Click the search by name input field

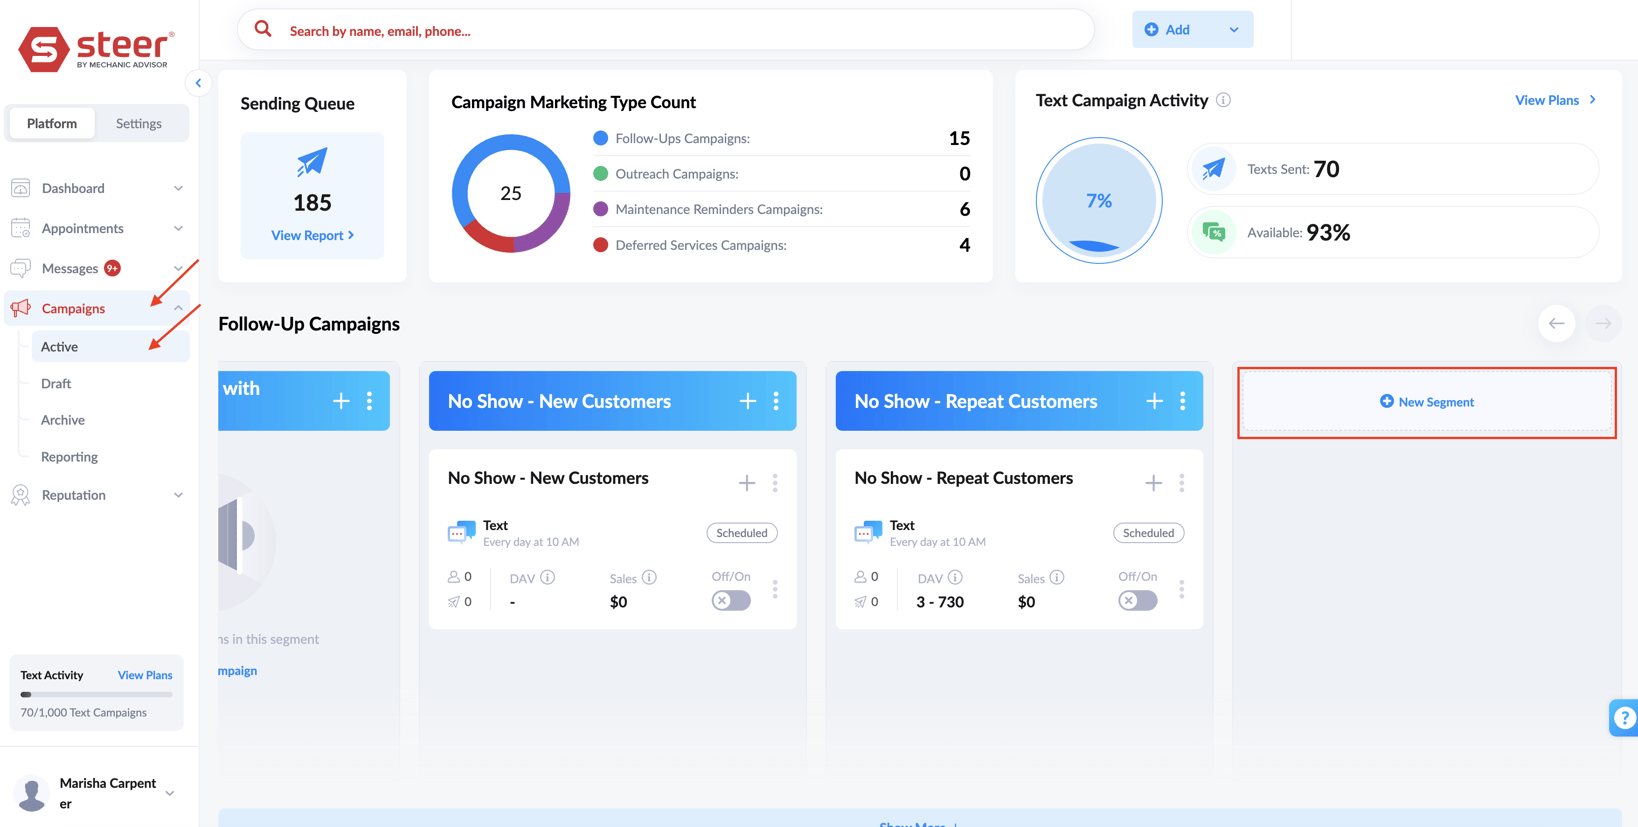[x=680, y=31]
